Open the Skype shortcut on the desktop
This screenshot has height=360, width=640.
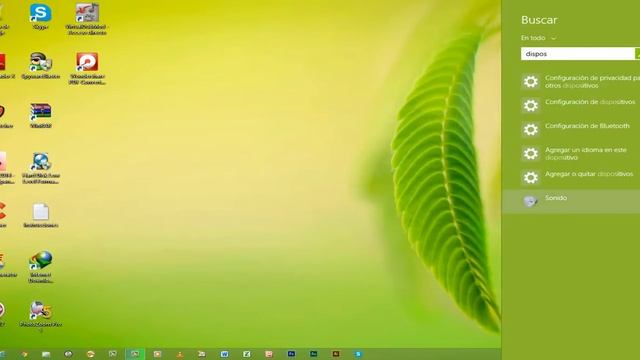(x=40, y=16)
